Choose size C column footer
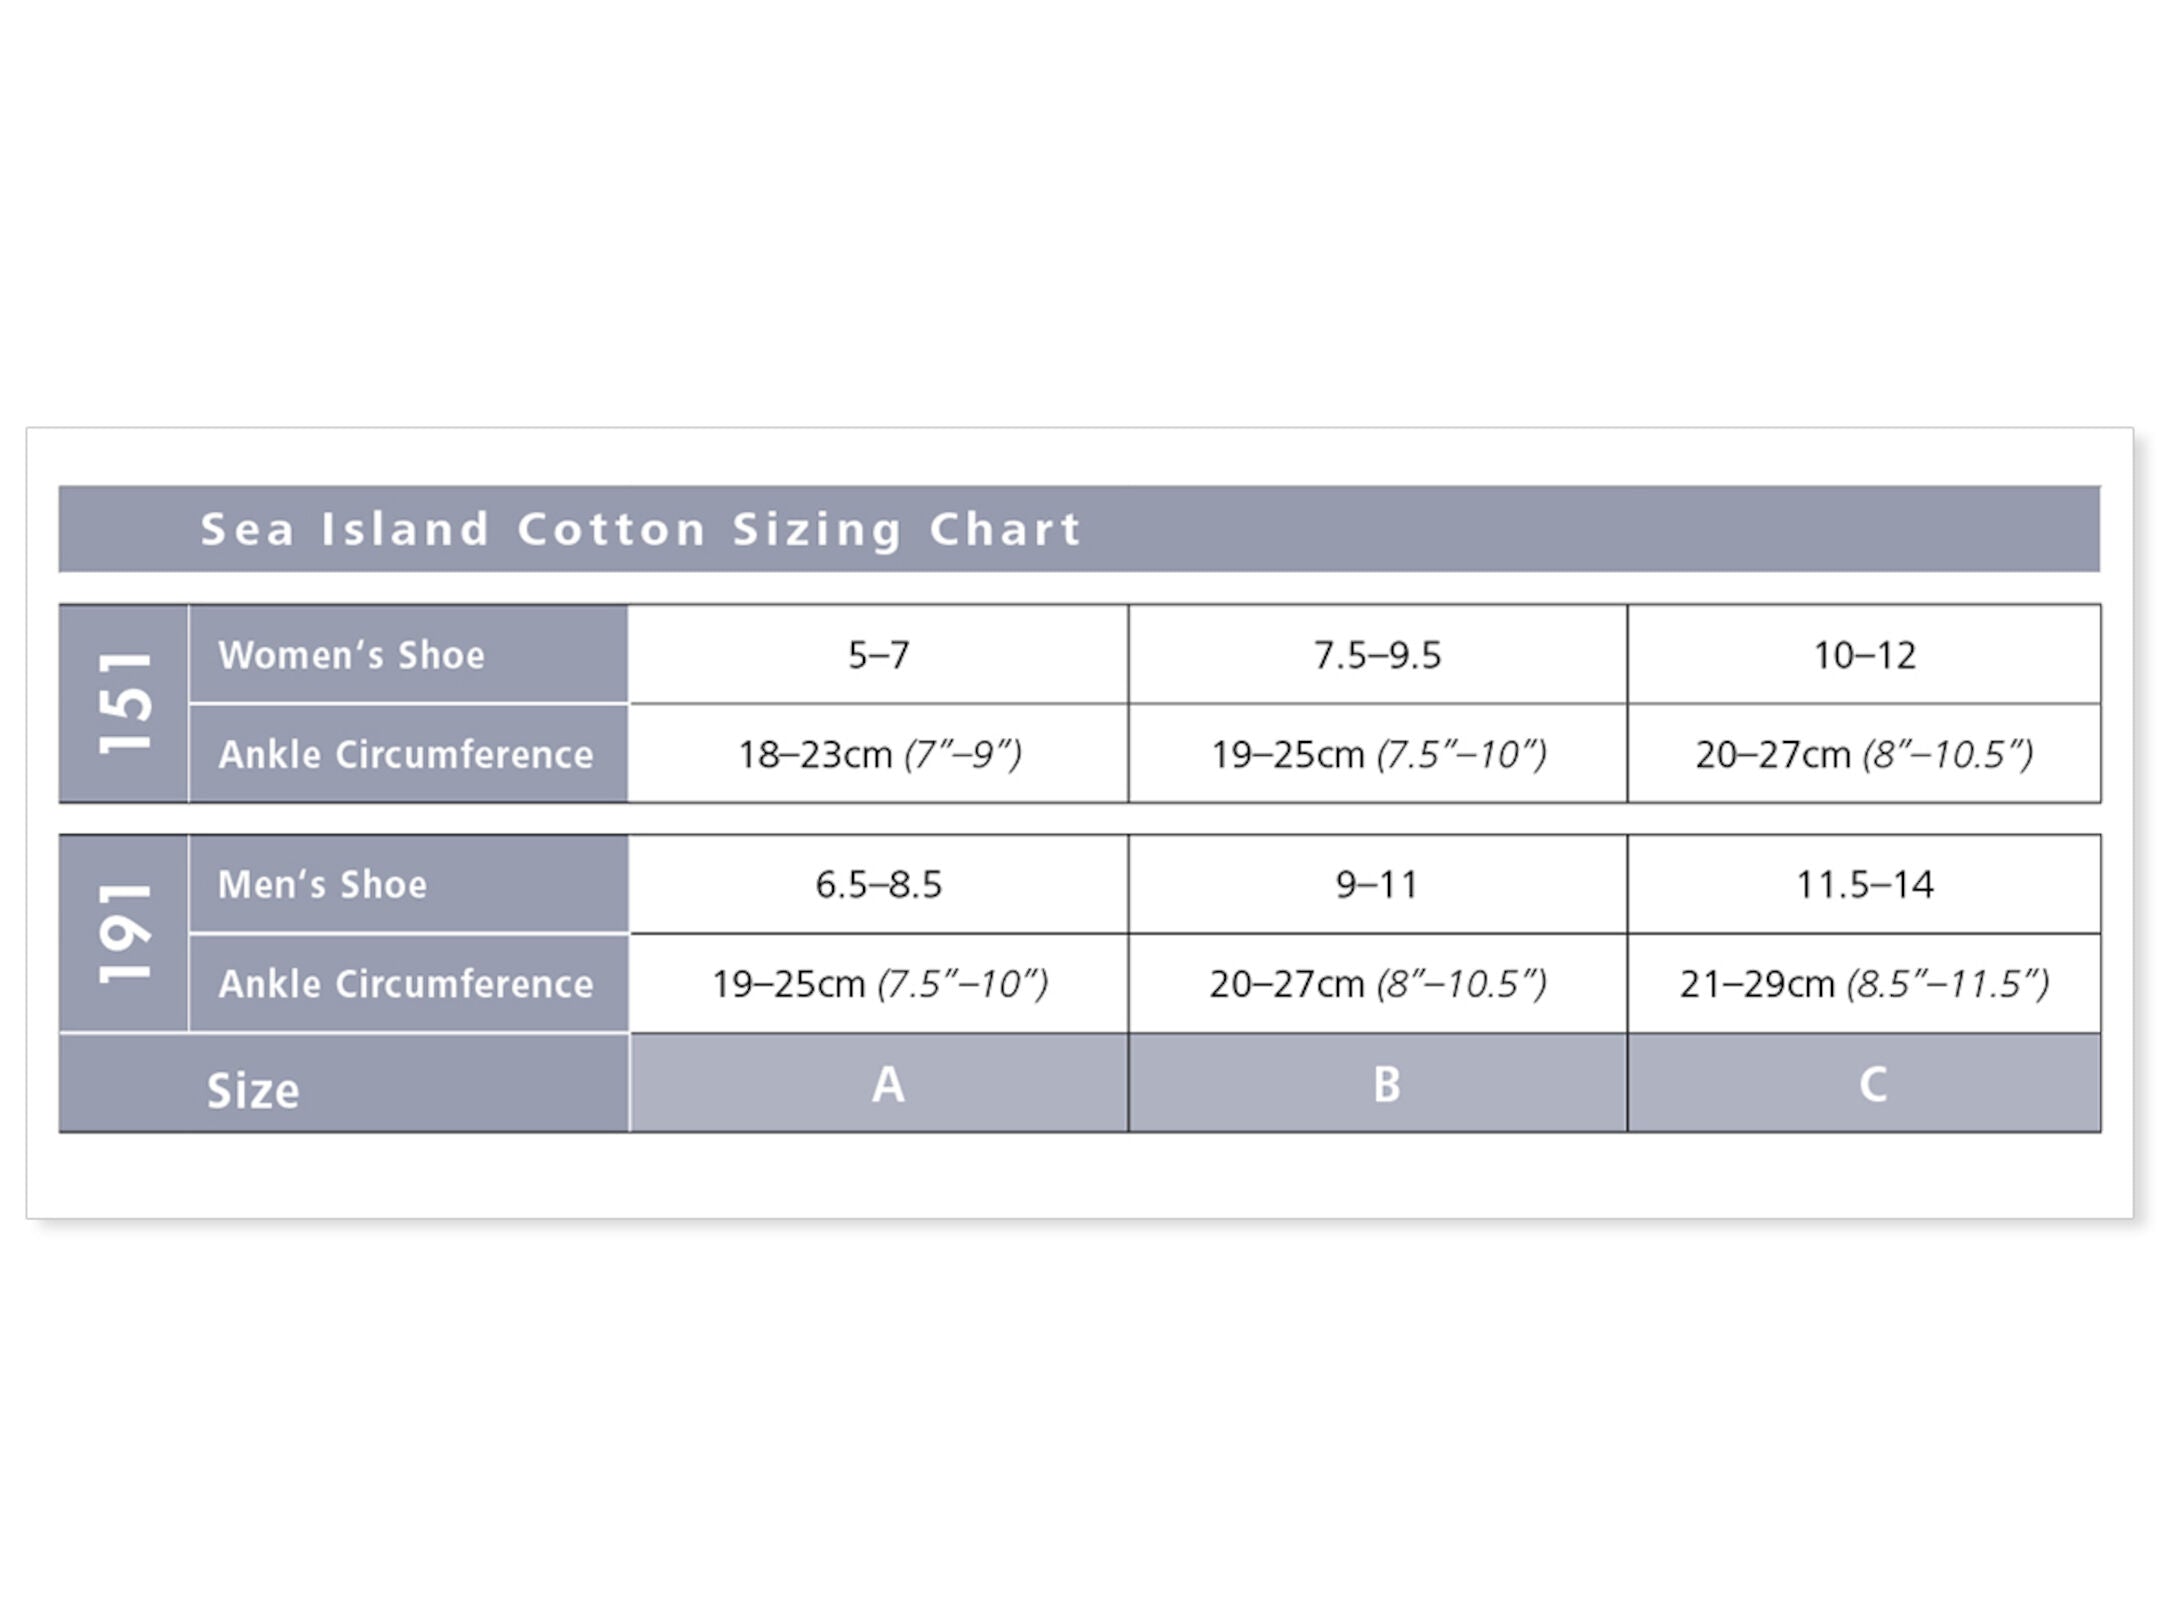Screen dimensions: 2160x1619 tap(1872, 1084)
